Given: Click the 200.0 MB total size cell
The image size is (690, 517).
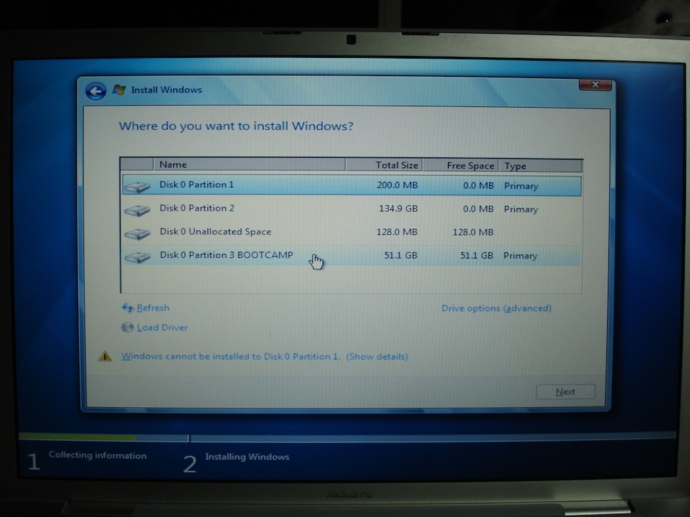Looking at the screenshot, I should click(x=397, y=185).
